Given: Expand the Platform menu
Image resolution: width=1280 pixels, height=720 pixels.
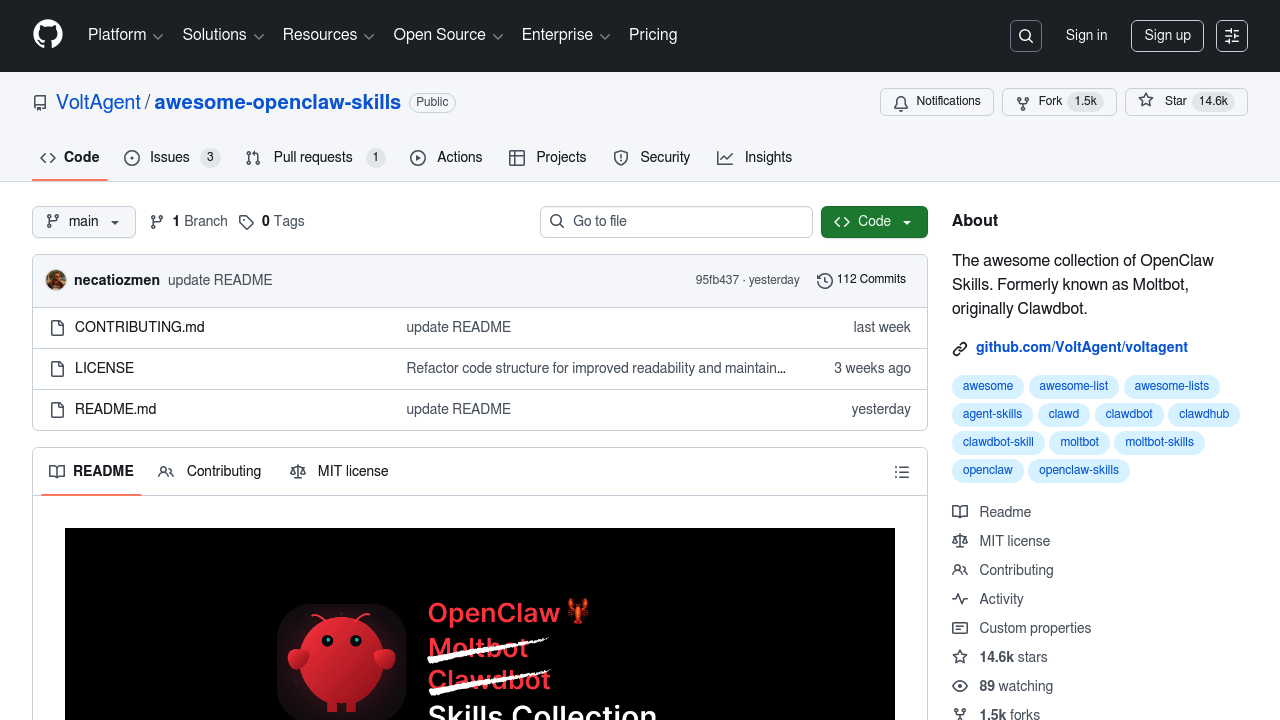Looking at the screenshot, I should click(x=125, y=35).
